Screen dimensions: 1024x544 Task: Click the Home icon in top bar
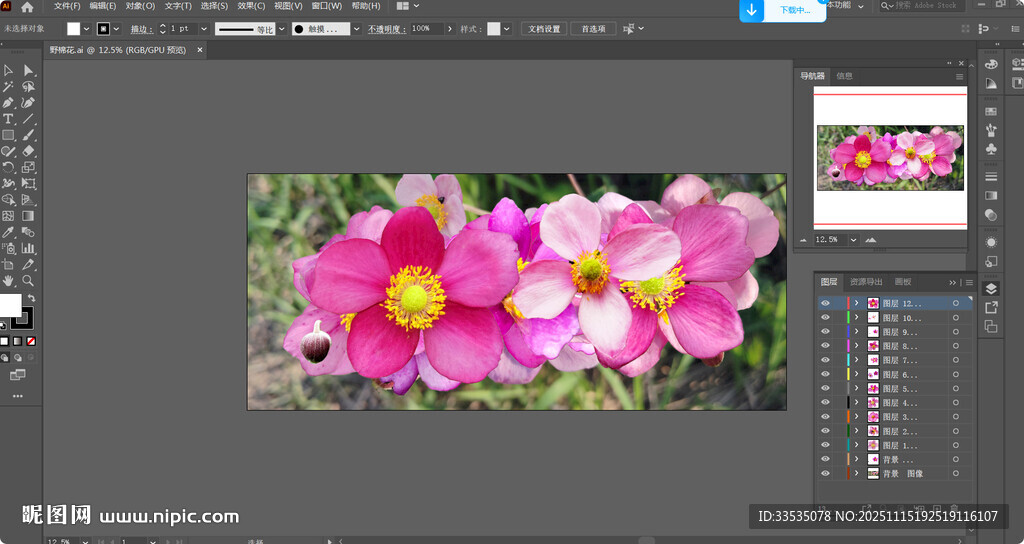coord(27,7)
